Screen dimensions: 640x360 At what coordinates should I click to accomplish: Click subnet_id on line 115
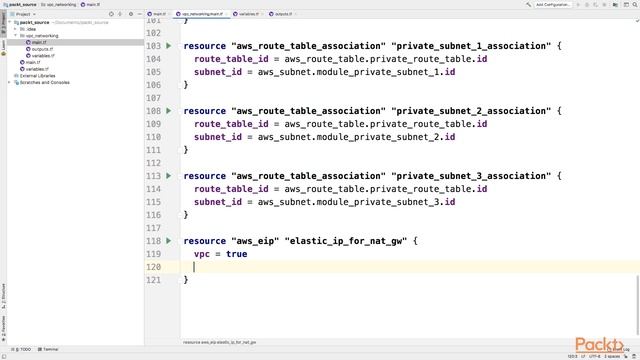pyautogui.click(x=218, y=202)
